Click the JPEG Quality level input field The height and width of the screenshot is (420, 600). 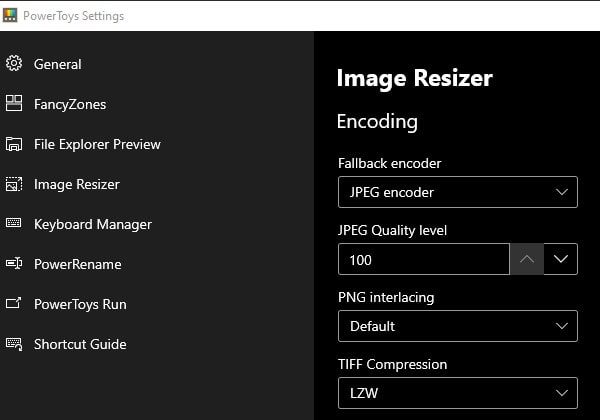click(423, 259)
